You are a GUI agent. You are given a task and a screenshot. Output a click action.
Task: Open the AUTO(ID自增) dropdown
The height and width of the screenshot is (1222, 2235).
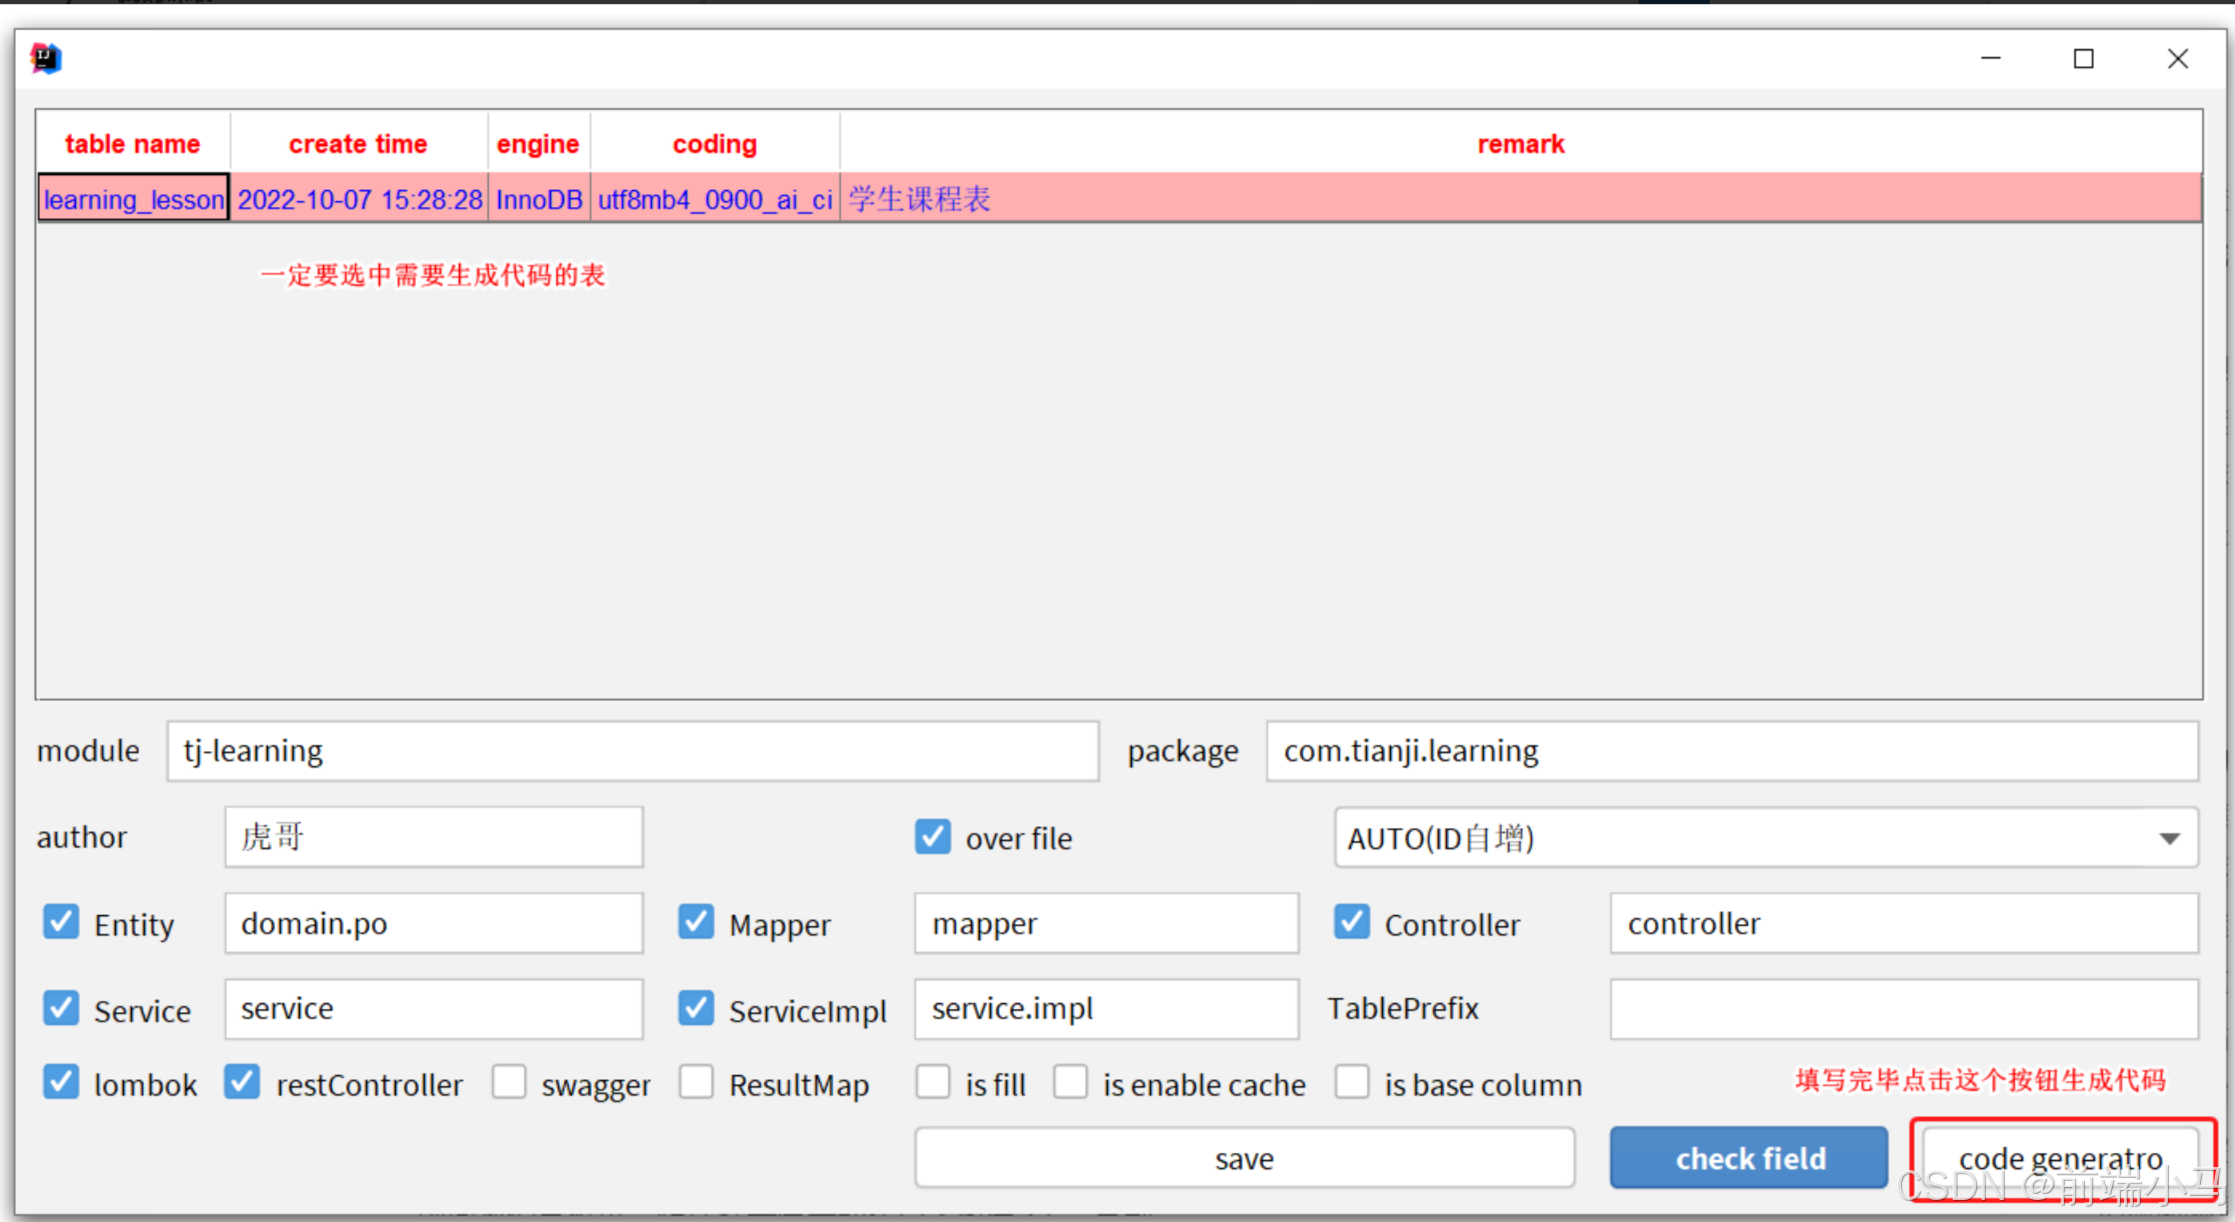[1765, 838]
